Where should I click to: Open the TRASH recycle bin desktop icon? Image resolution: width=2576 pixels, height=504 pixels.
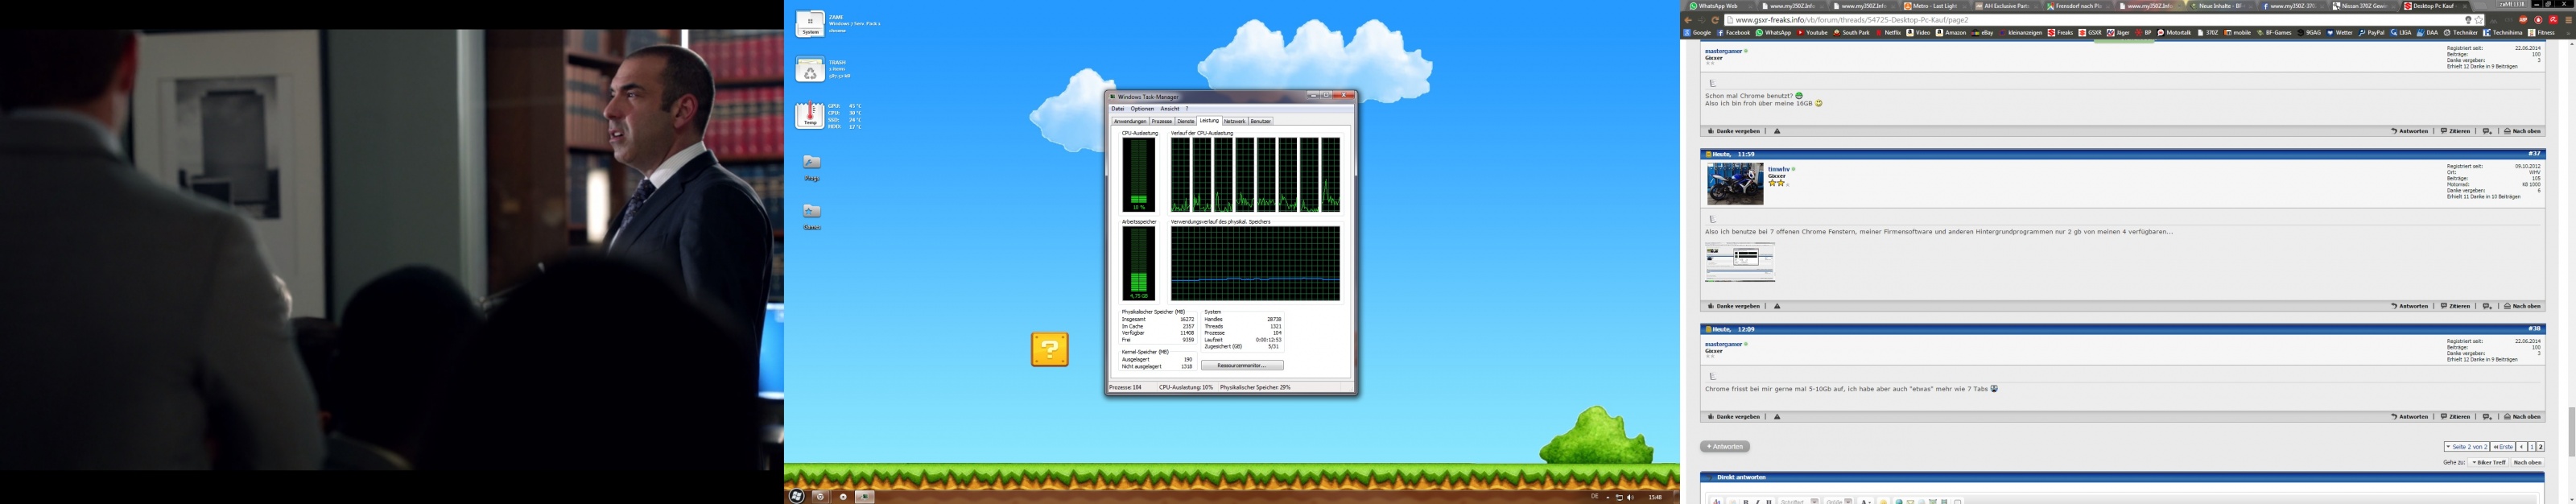[x=810, y=70]
